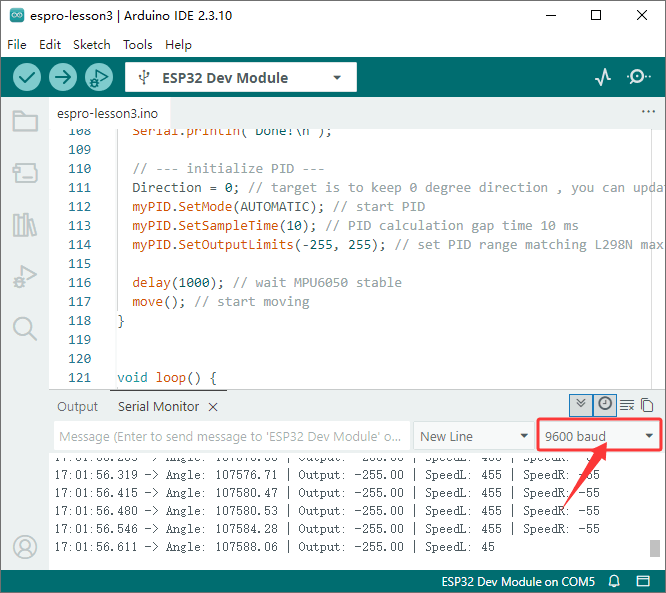
Task: Click 'myPID.SetOutputLimits(-255, 255);' on line 114
Action: click(x=259, y=245)
